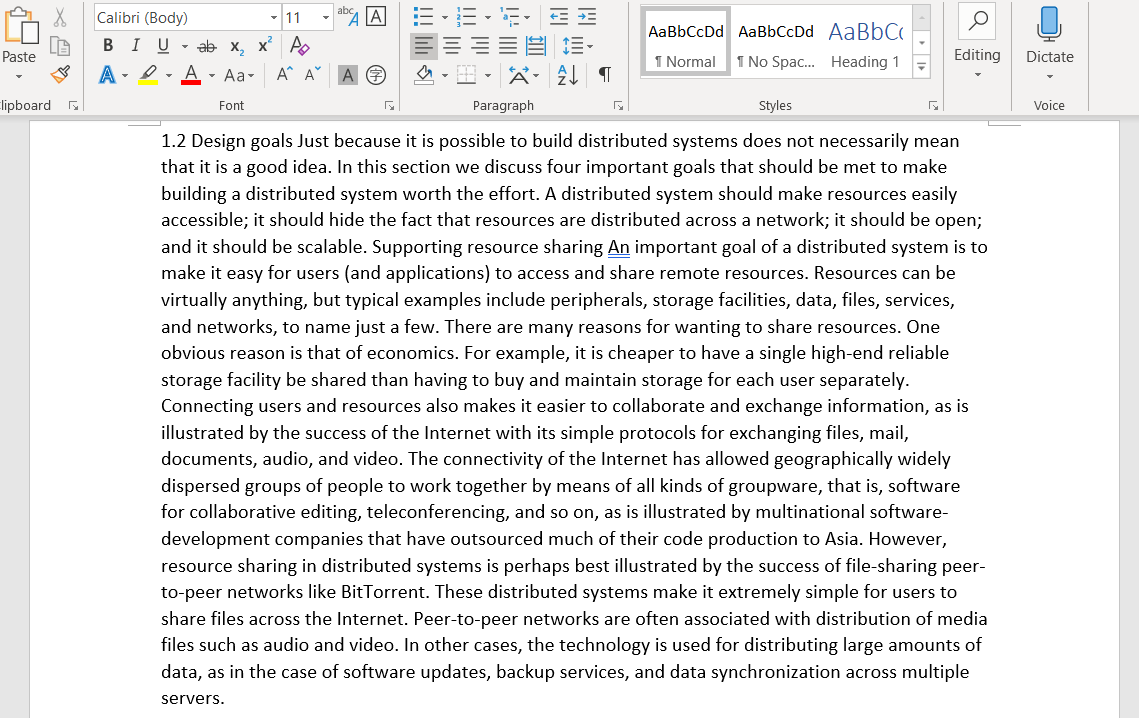This screenshot has width=1139, height=718.
Task: Open the Editing search group
Action: coord(977,41)
